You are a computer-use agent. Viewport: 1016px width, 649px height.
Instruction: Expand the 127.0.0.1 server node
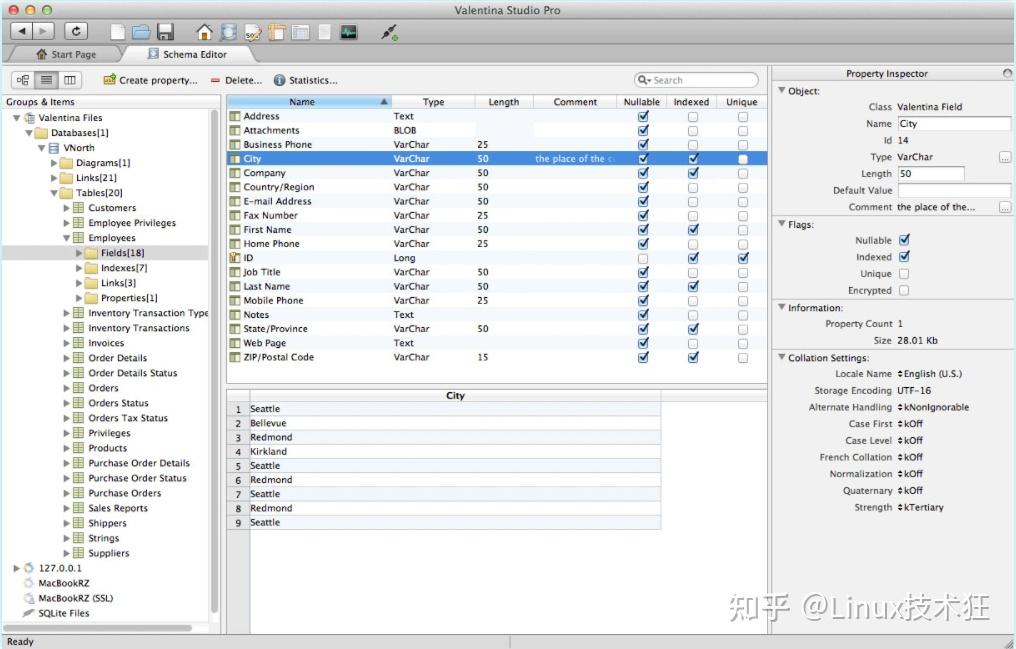click(17, 568)
